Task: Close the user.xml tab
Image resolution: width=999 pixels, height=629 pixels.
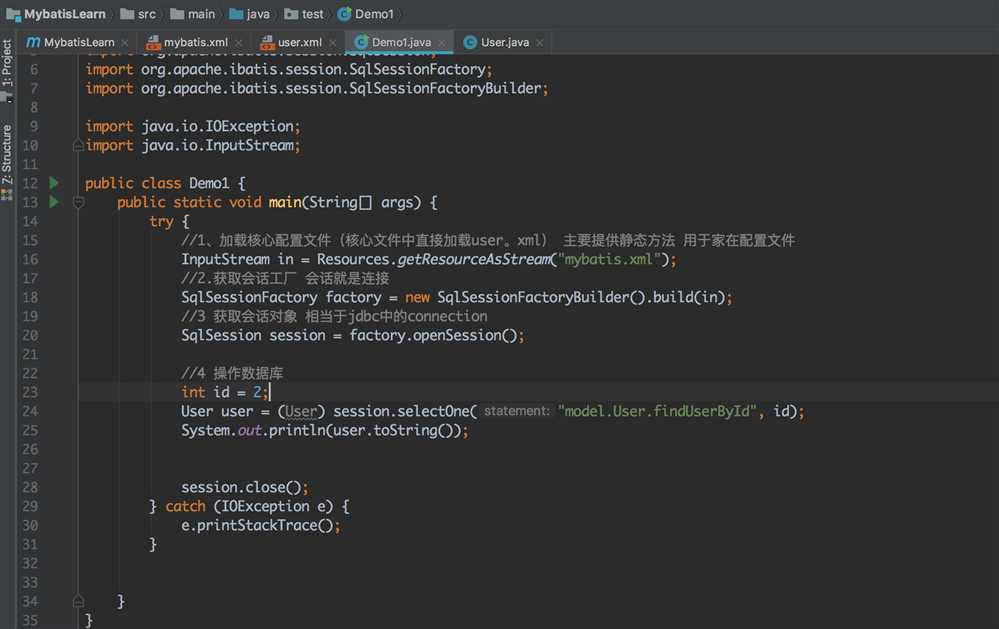Action: tap(333, 43)
